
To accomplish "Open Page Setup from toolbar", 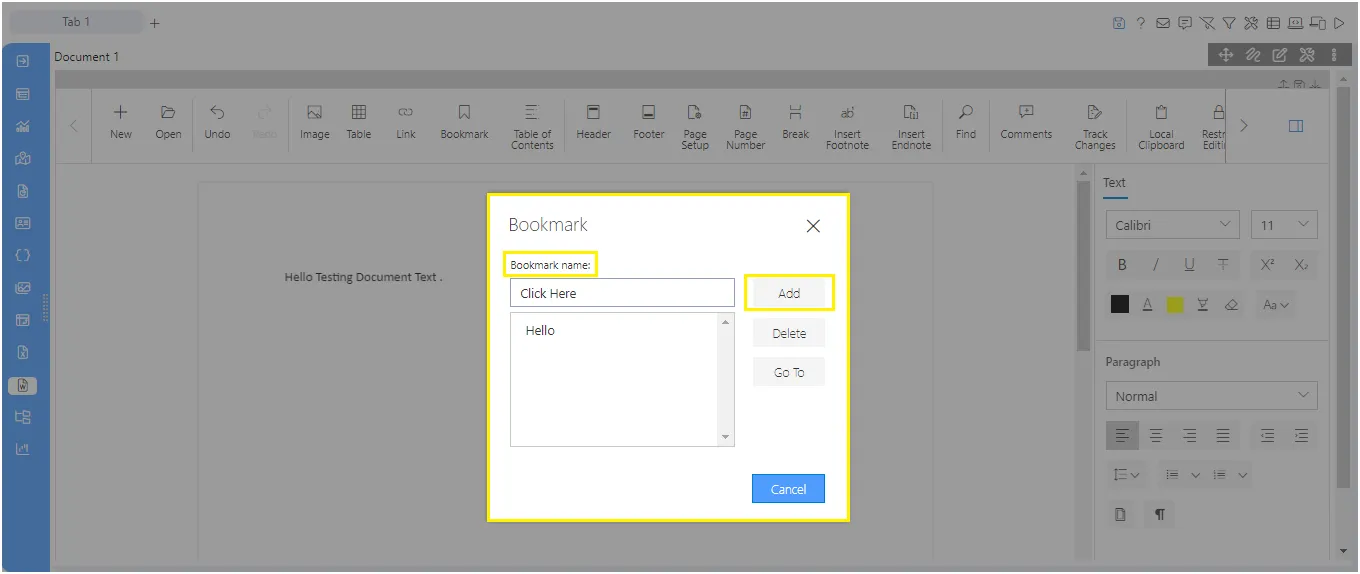I will pyautogui.click(x=695, y=126).
